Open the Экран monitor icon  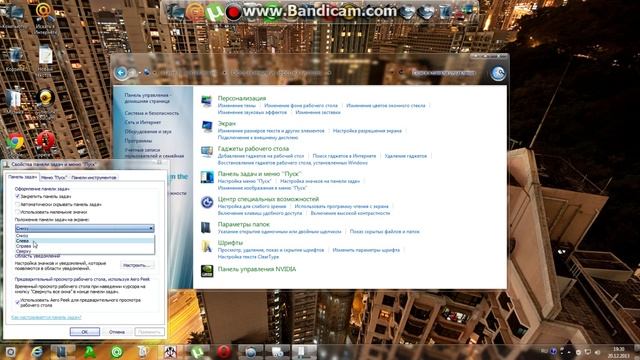[x=207, y=127]
